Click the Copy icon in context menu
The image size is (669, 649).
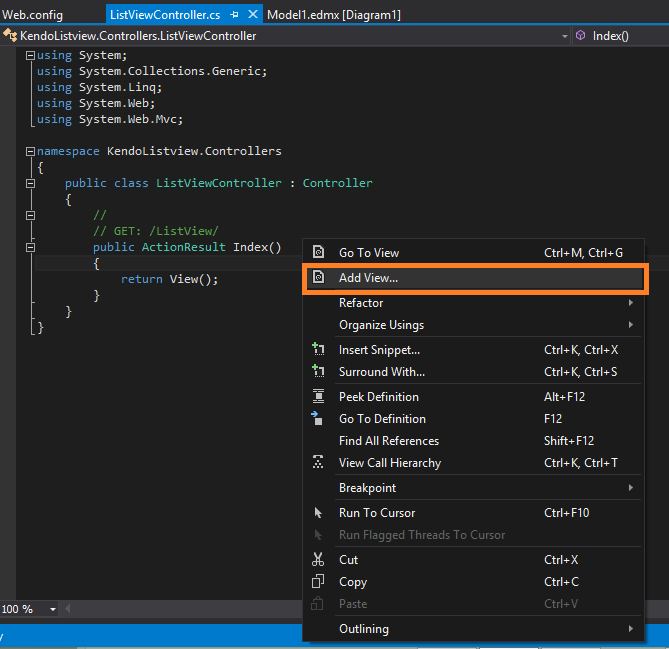click(x=318, y=582)
